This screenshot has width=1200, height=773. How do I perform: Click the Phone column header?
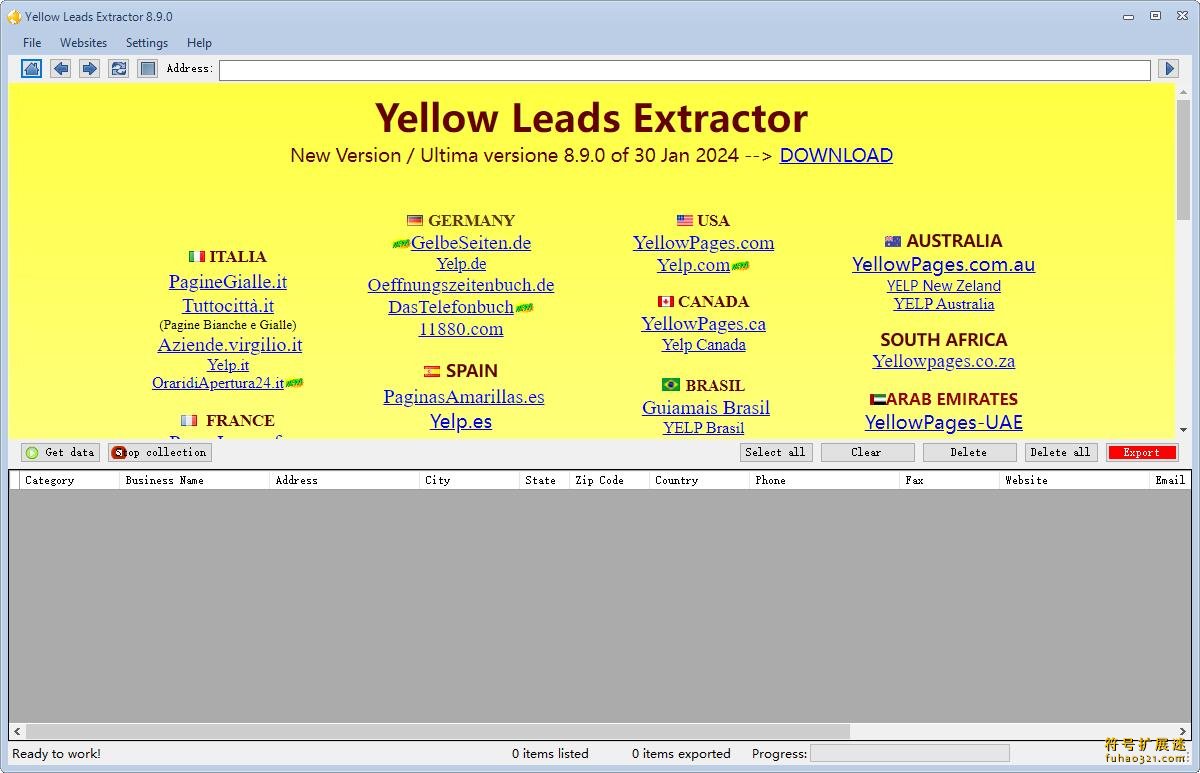tap(825, 480)
